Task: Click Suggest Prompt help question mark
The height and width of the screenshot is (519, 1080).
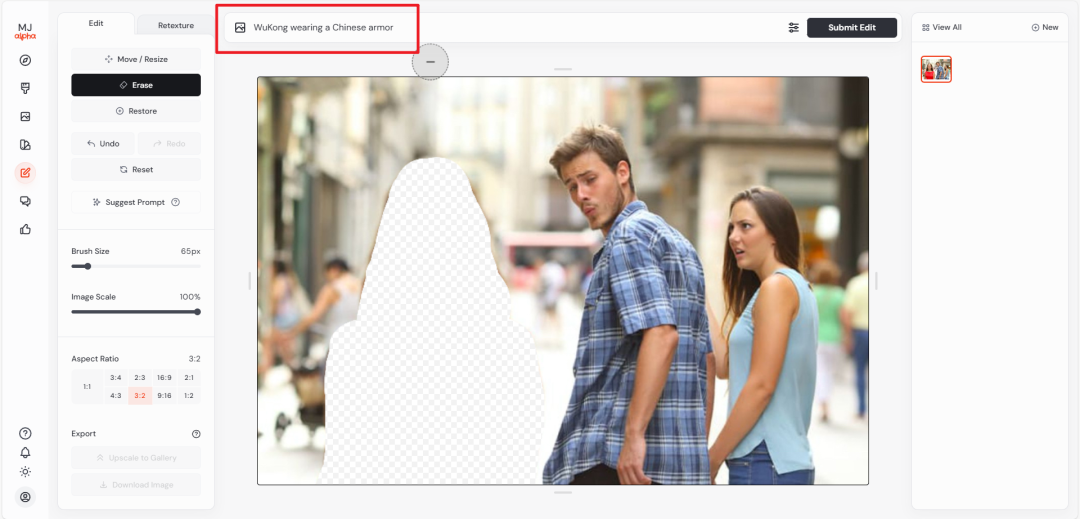Action: (x=176, y=202)
